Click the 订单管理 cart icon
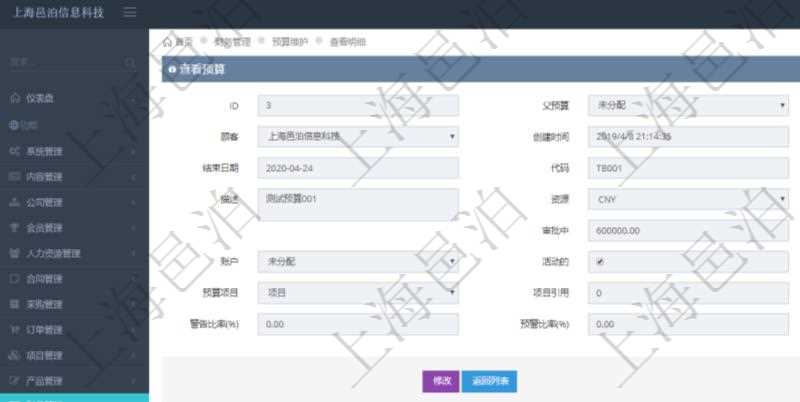This screenshot has height=402, width=800. tap(14, 329)
